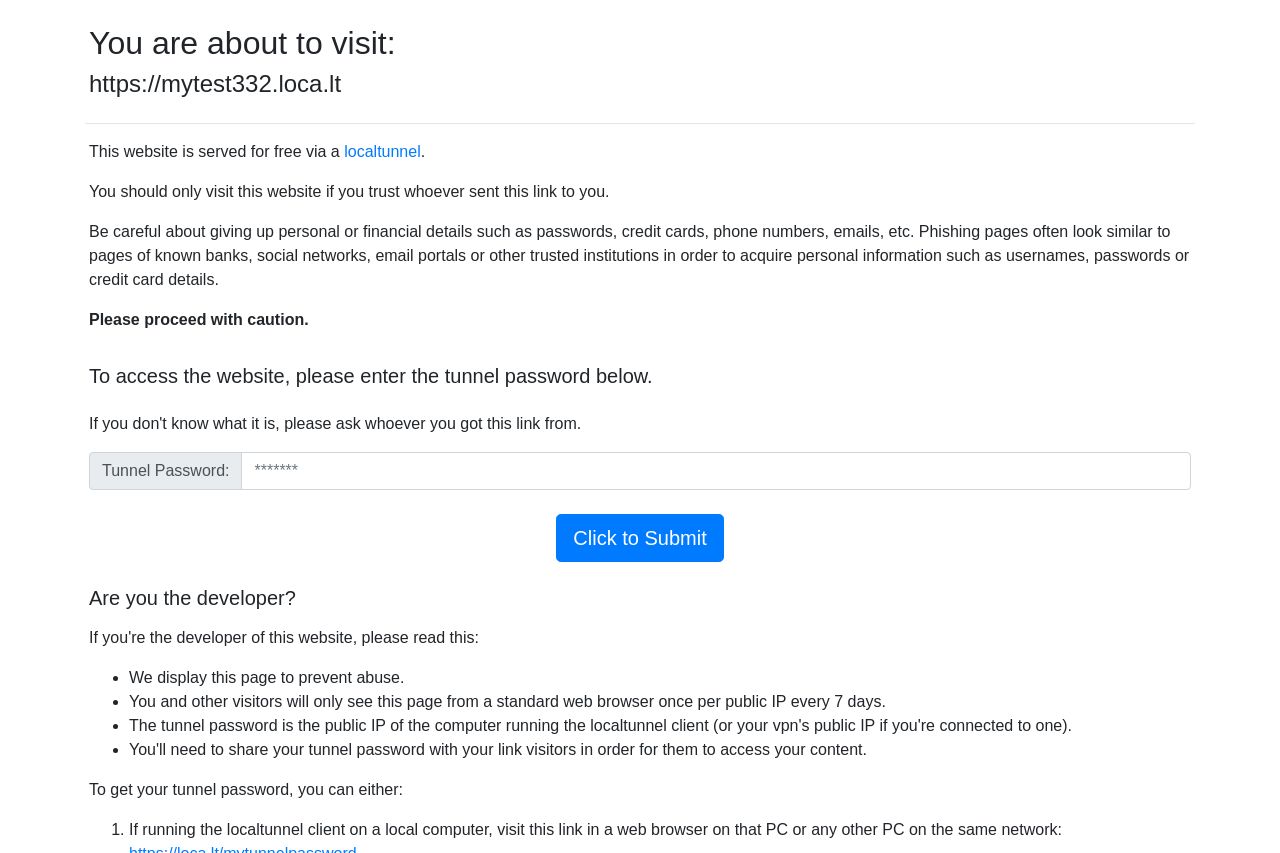Click the To get your tunnel password text
Screen dimensions: 1280x853
coord(245,789)
